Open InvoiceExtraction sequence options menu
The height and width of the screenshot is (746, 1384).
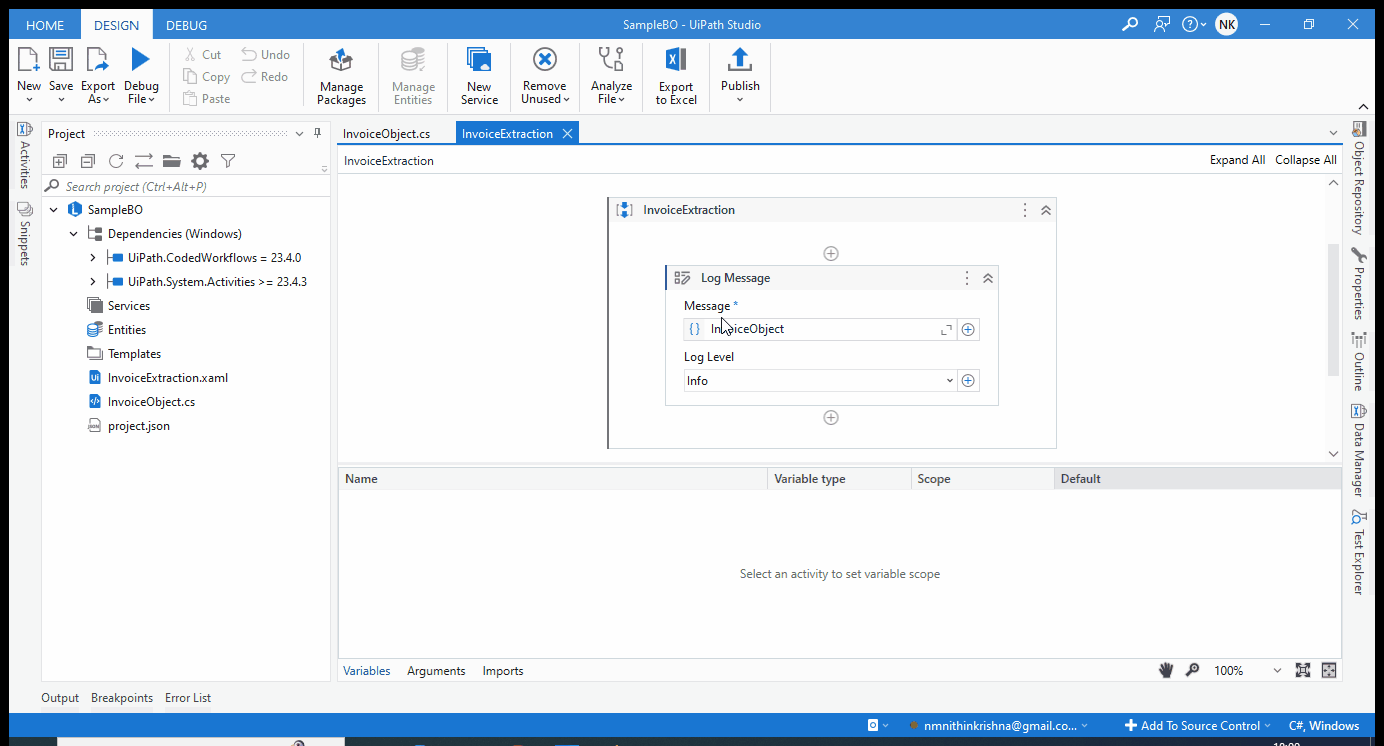(x=1024, y=210)
